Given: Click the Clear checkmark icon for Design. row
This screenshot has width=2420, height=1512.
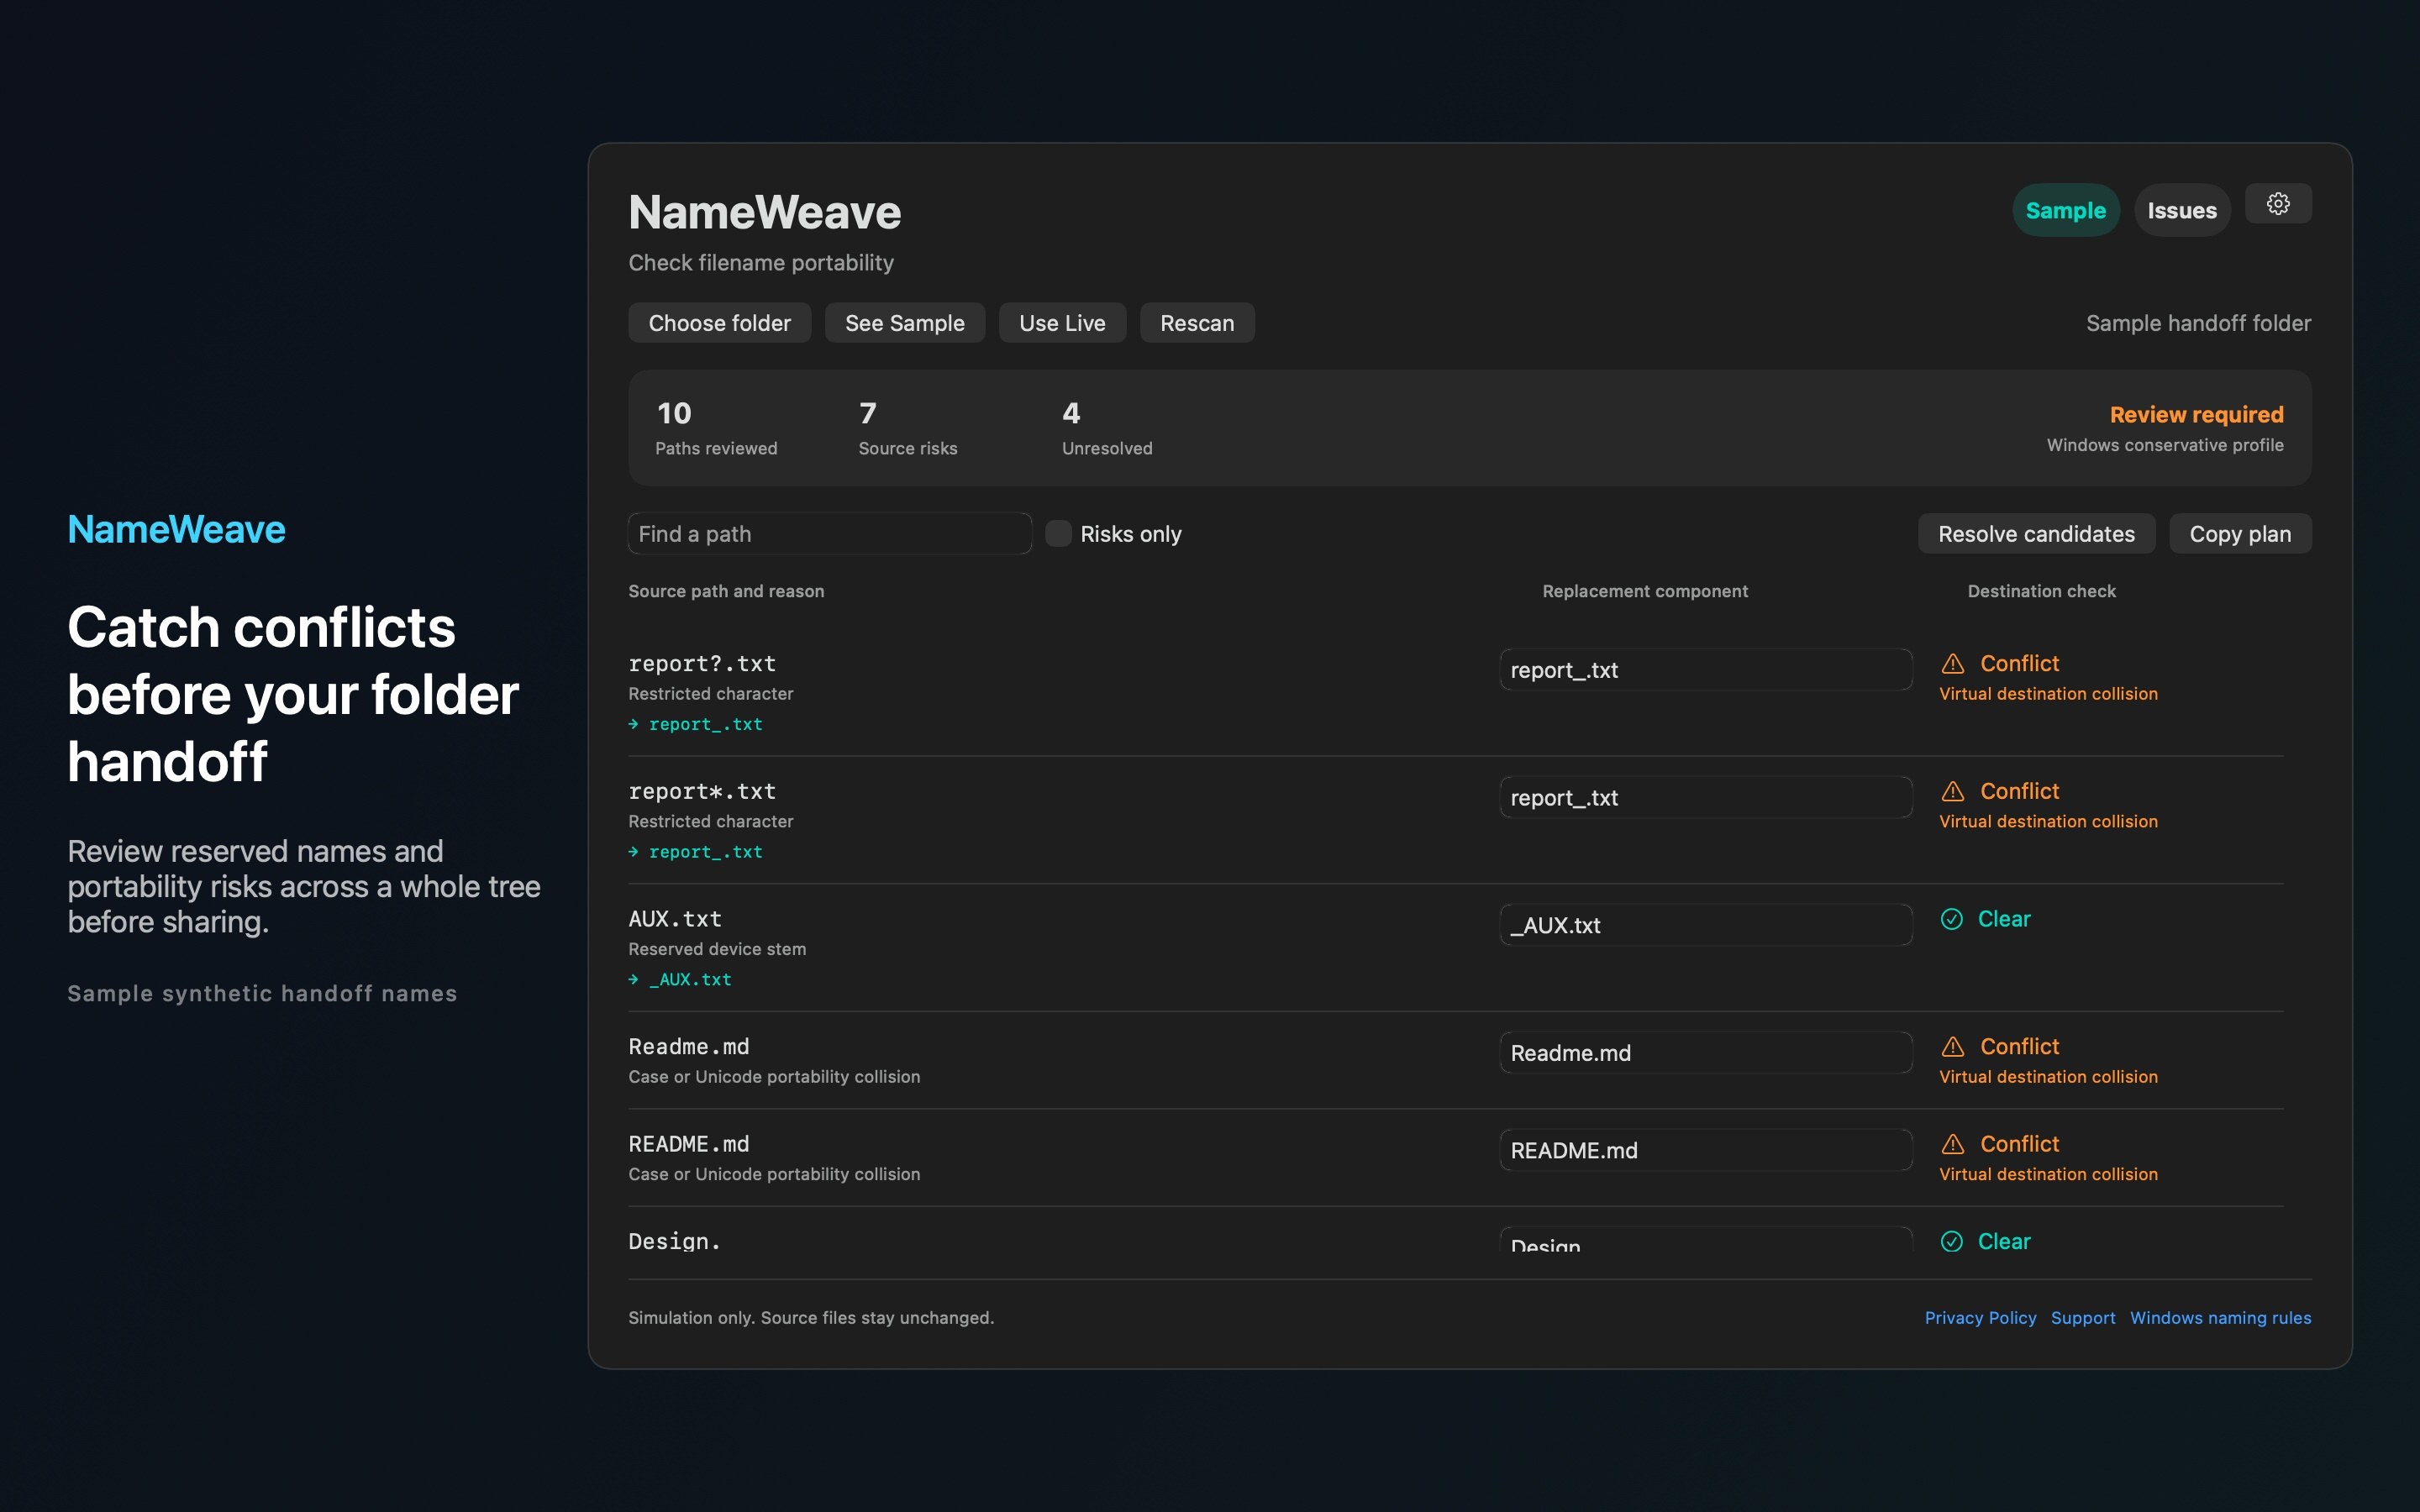Looking at the screenshot, I should pyautogui.click(x=1951, y=1241).
